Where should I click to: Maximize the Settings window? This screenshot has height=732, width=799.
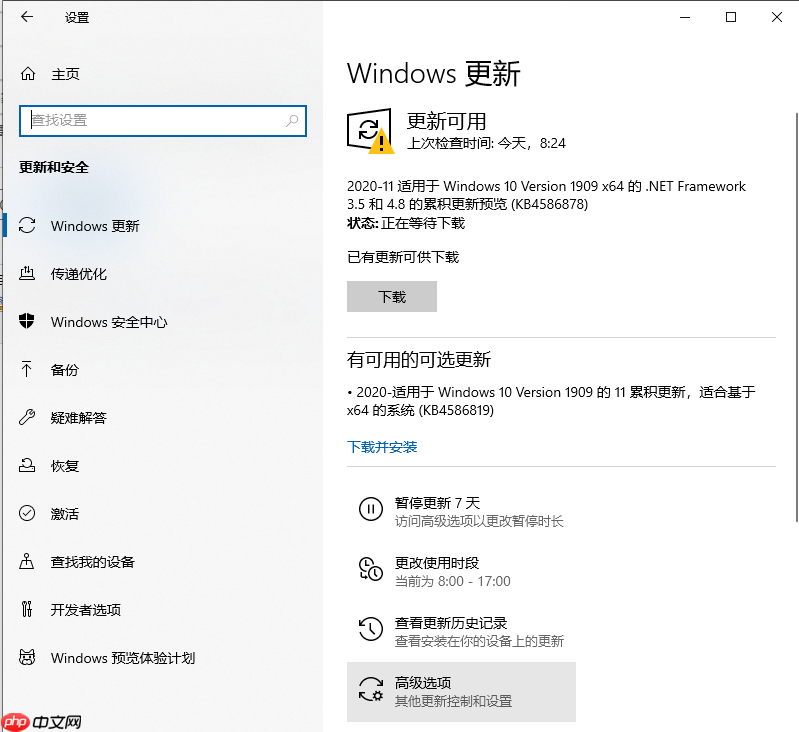click(x=731, y=17)
